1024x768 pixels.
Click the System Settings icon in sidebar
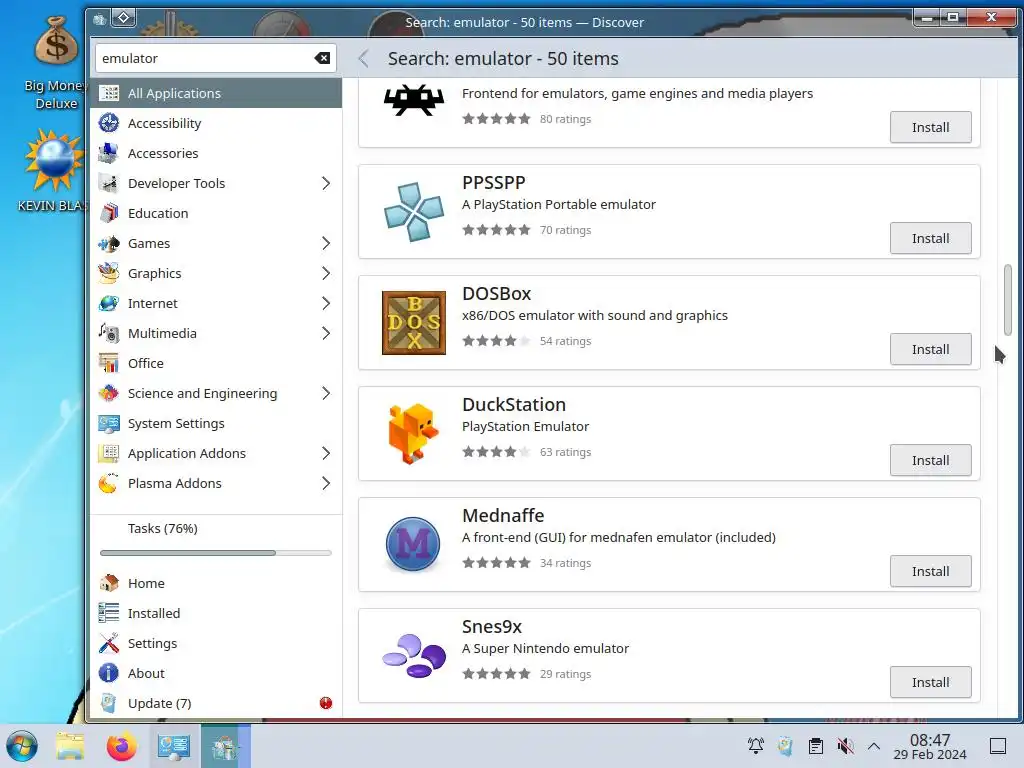click(x=108, y=423)
